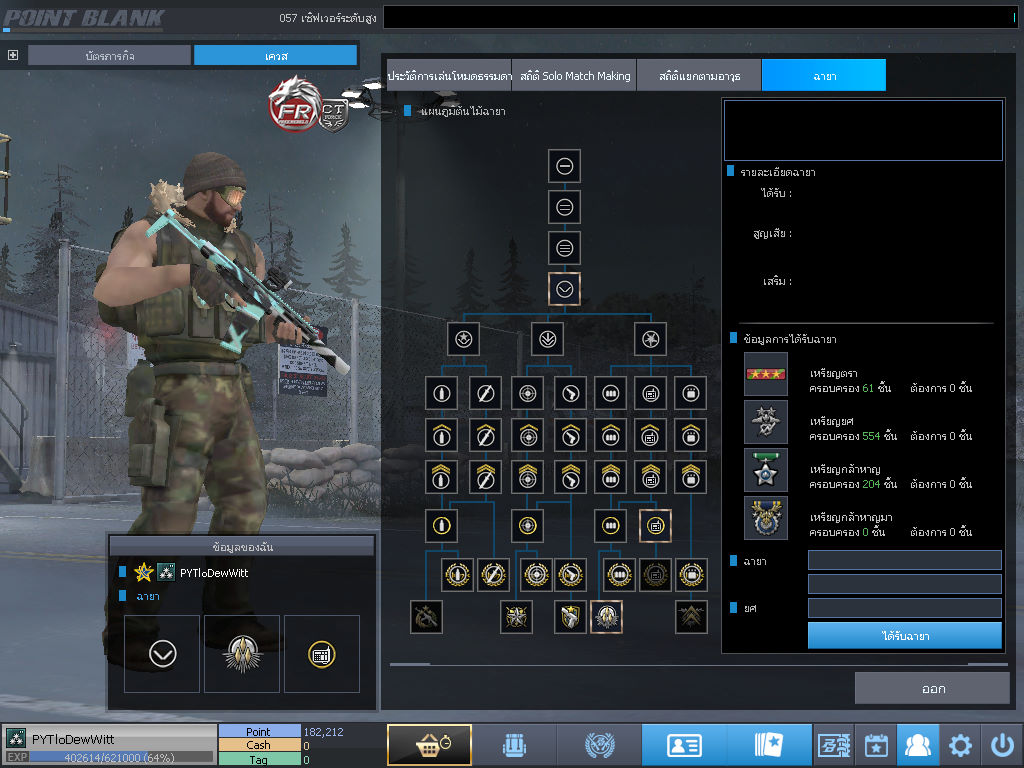Select the plain white crosshair node

click(528, 393)
